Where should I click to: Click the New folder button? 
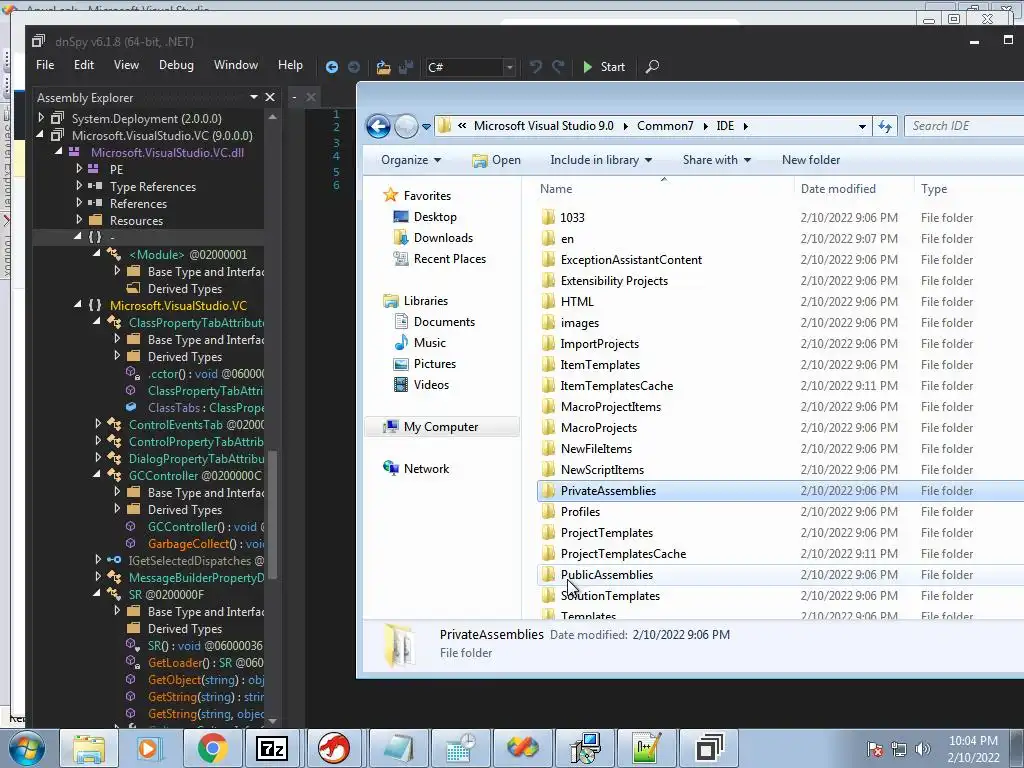coord(810,160)
